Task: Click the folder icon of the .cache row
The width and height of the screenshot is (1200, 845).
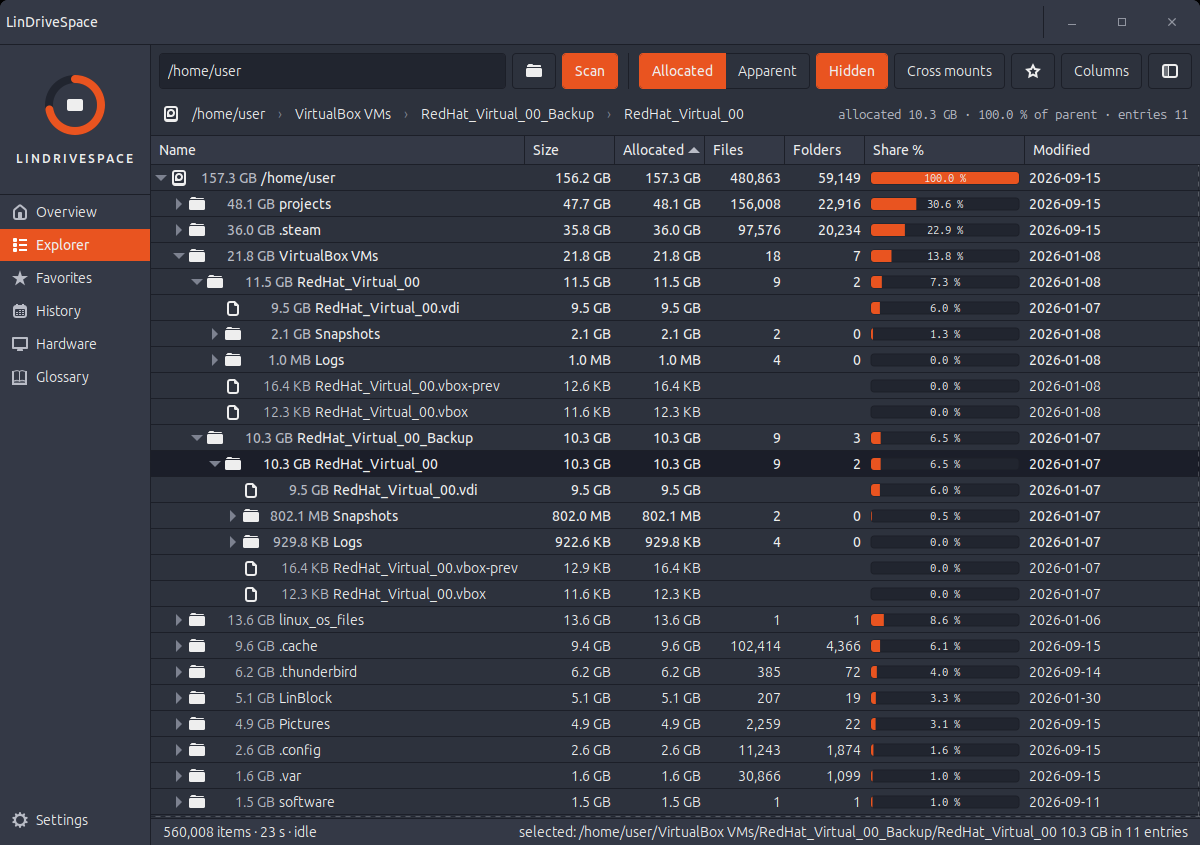Action: click(197, 646)
